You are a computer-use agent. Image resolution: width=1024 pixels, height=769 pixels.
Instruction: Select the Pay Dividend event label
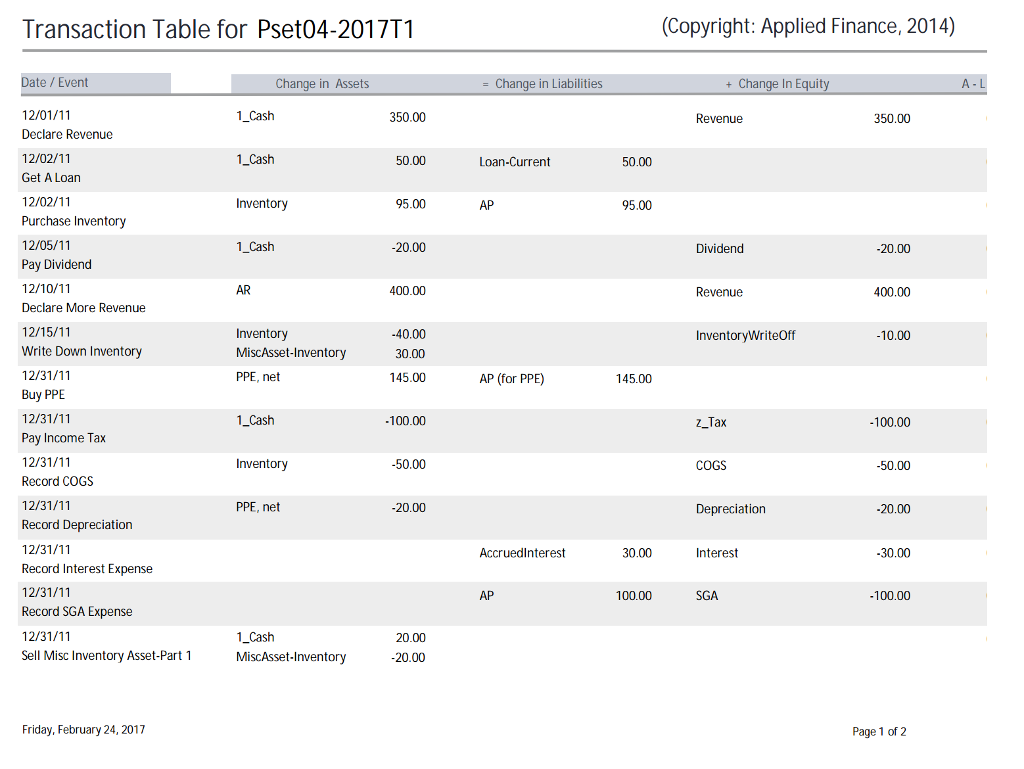pos(57,265)
